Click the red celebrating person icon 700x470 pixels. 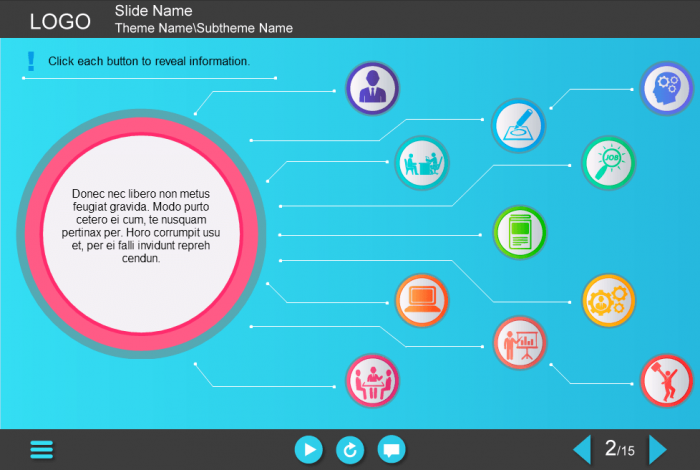pos(665,381)
